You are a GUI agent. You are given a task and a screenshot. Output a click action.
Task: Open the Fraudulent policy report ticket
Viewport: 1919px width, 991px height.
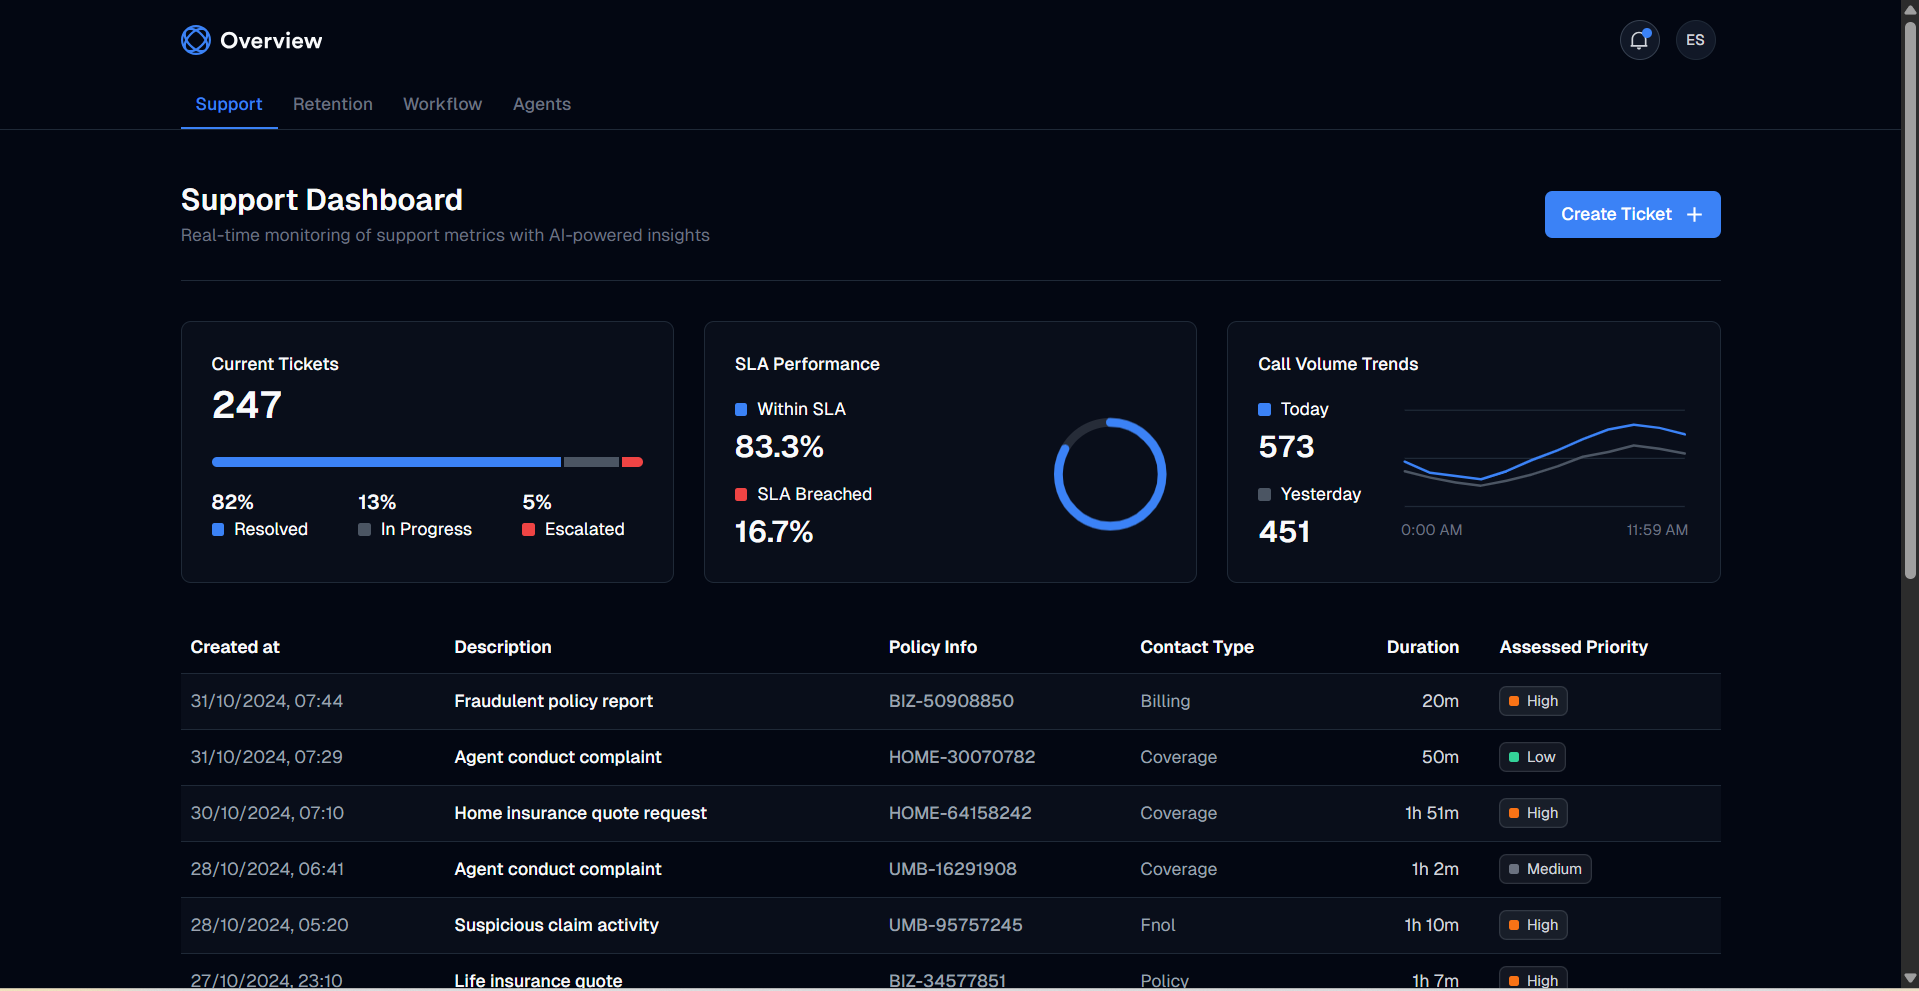click(553, 701)
